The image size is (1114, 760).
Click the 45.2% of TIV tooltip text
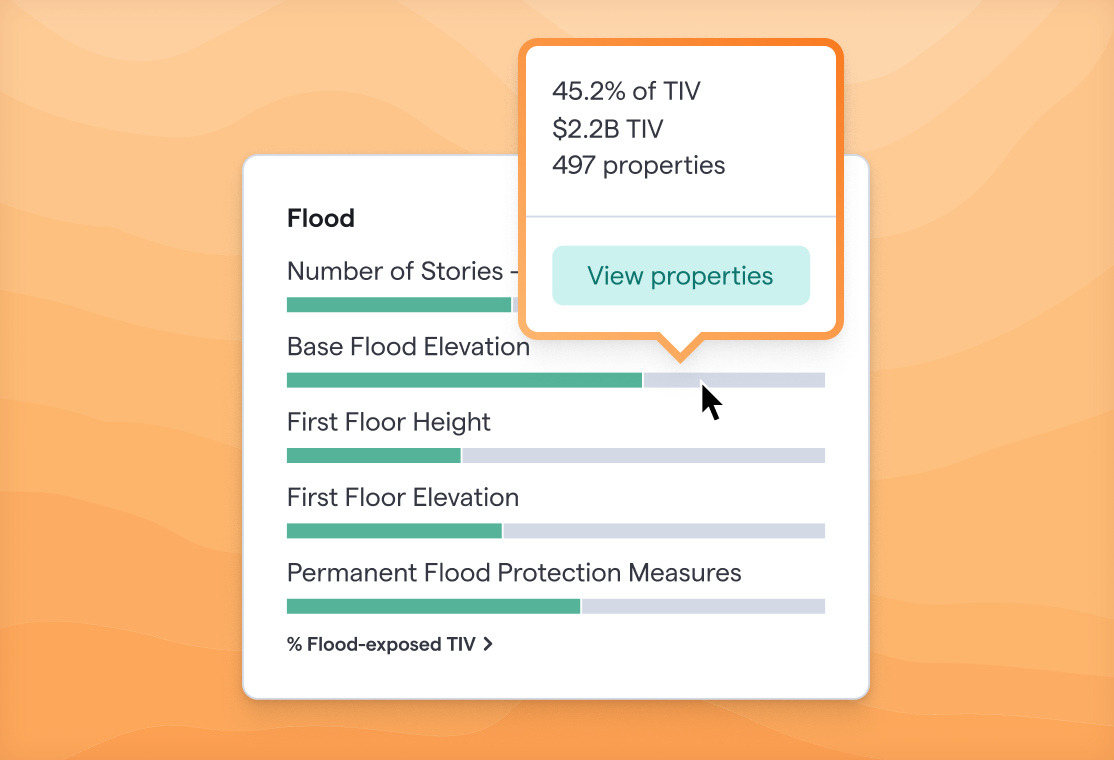tap(626, 91)
